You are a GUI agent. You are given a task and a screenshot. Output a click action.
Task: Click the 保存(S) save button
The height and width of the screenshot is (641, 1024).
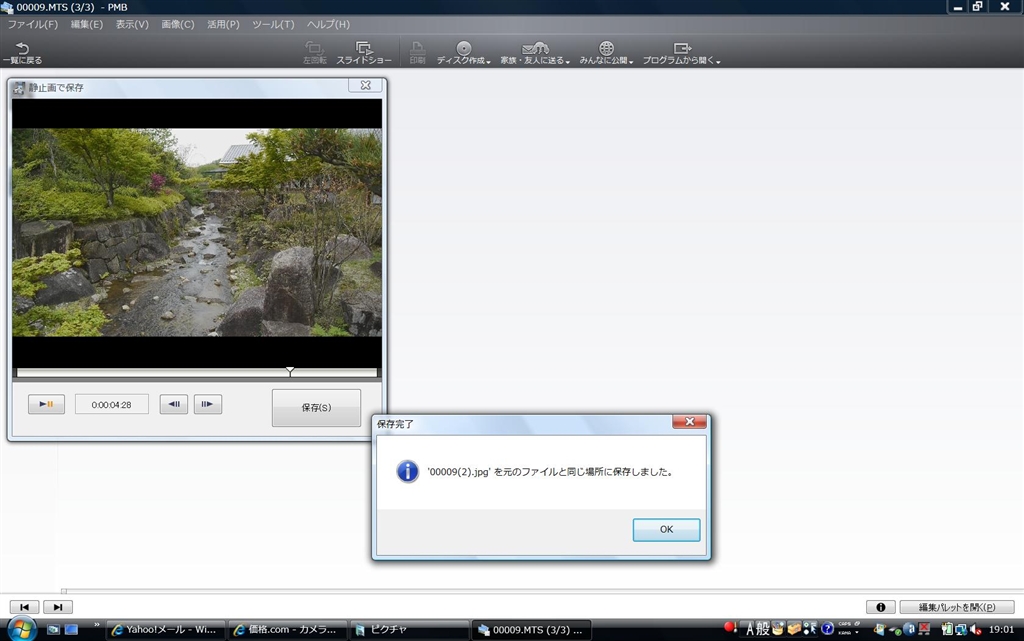[x=316, y=408]
